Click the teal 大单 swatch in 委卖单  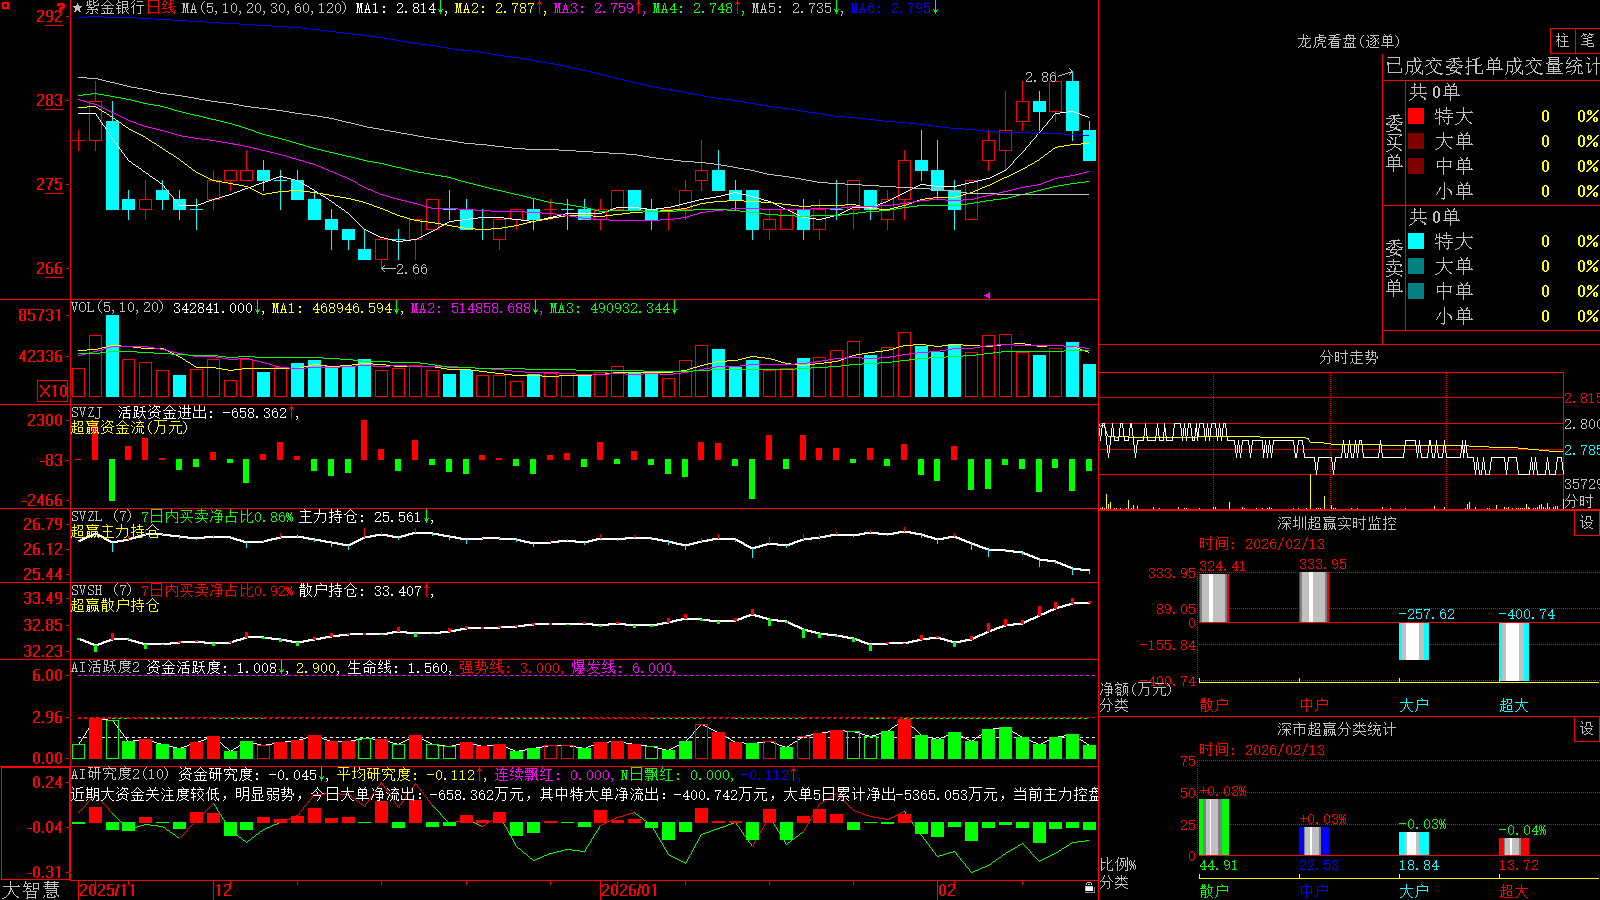[x=1416, y=266]
